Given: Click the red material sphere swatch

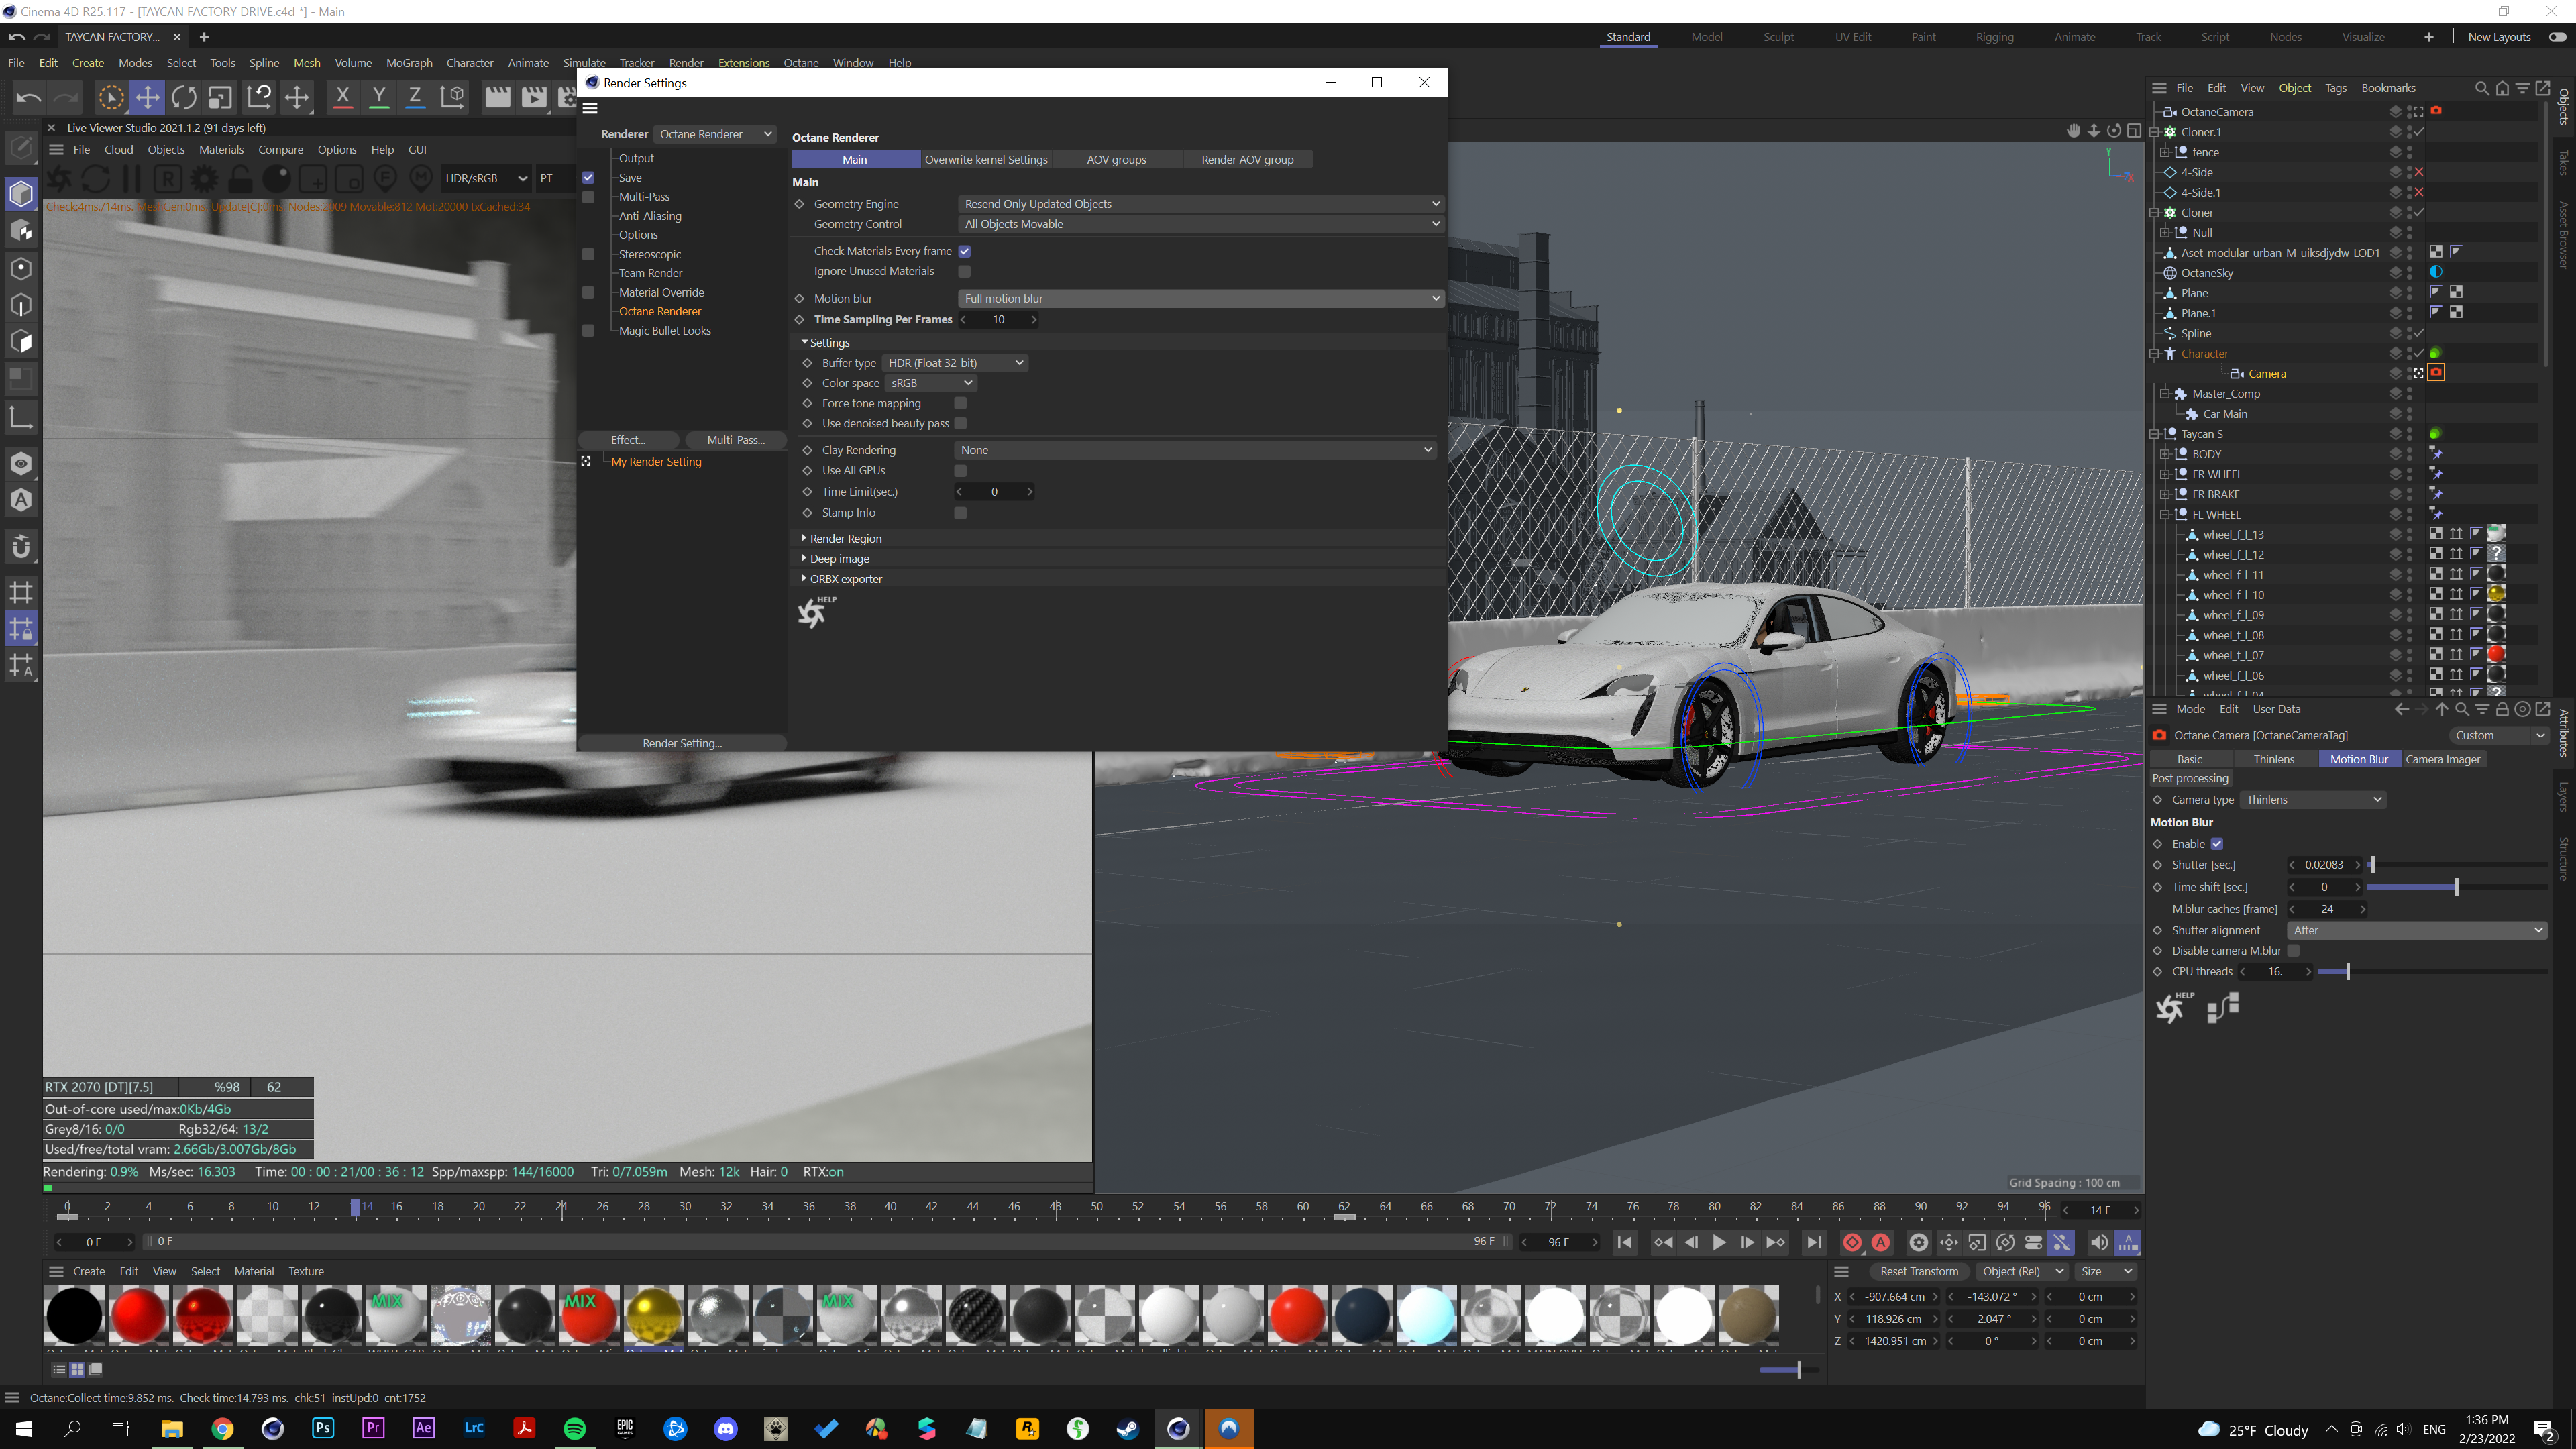Looking at the screenshot, I should click(x=138, y=1315).
